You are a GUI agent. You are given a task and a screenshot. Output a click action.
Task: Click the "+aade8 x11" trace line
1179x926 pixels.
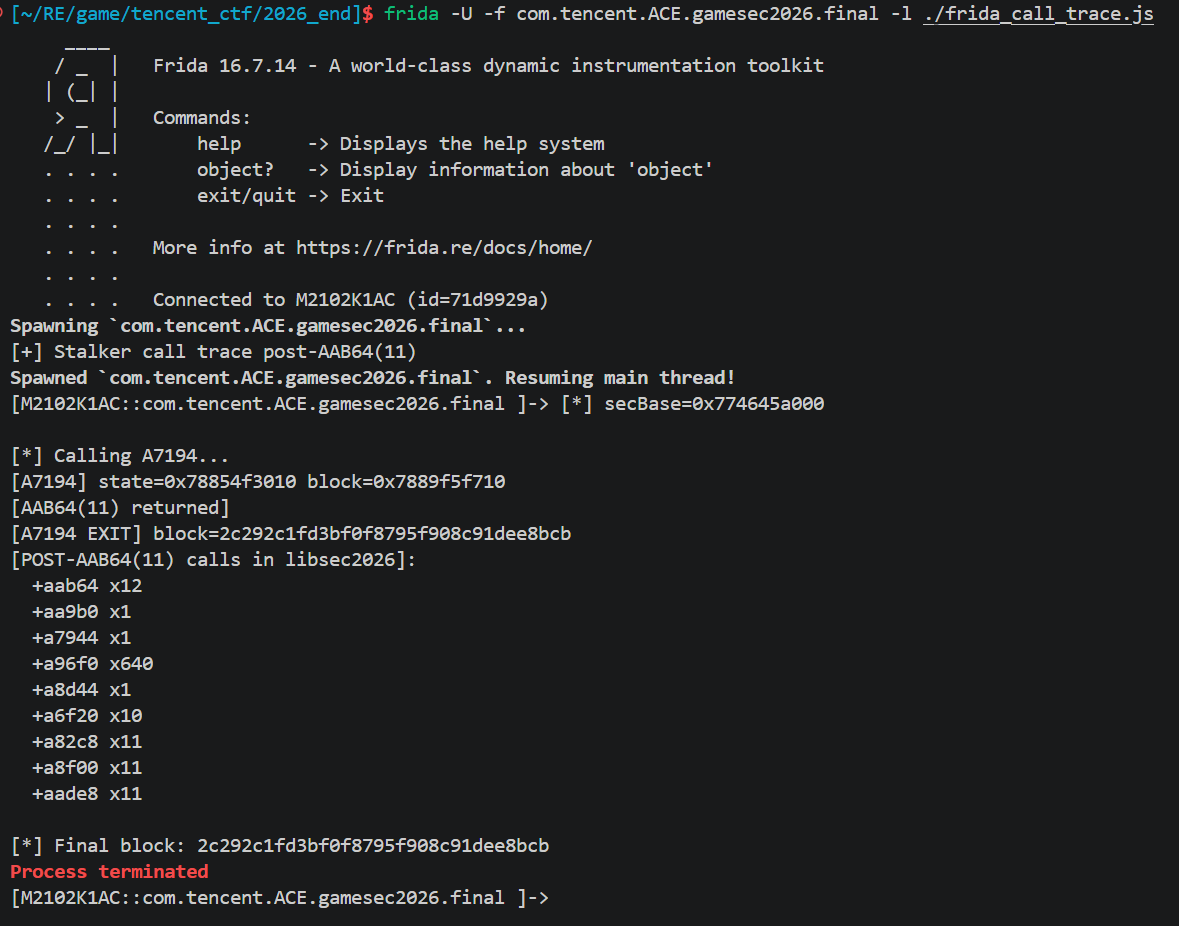click(x=87, y=794)
